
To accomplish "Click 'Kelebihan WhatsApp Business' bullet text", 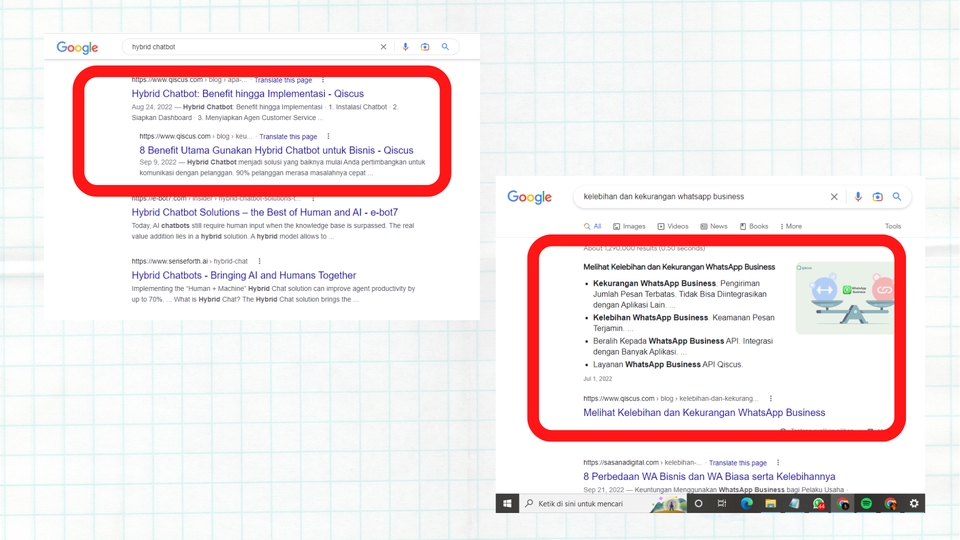I will click(x=650, y=318).
